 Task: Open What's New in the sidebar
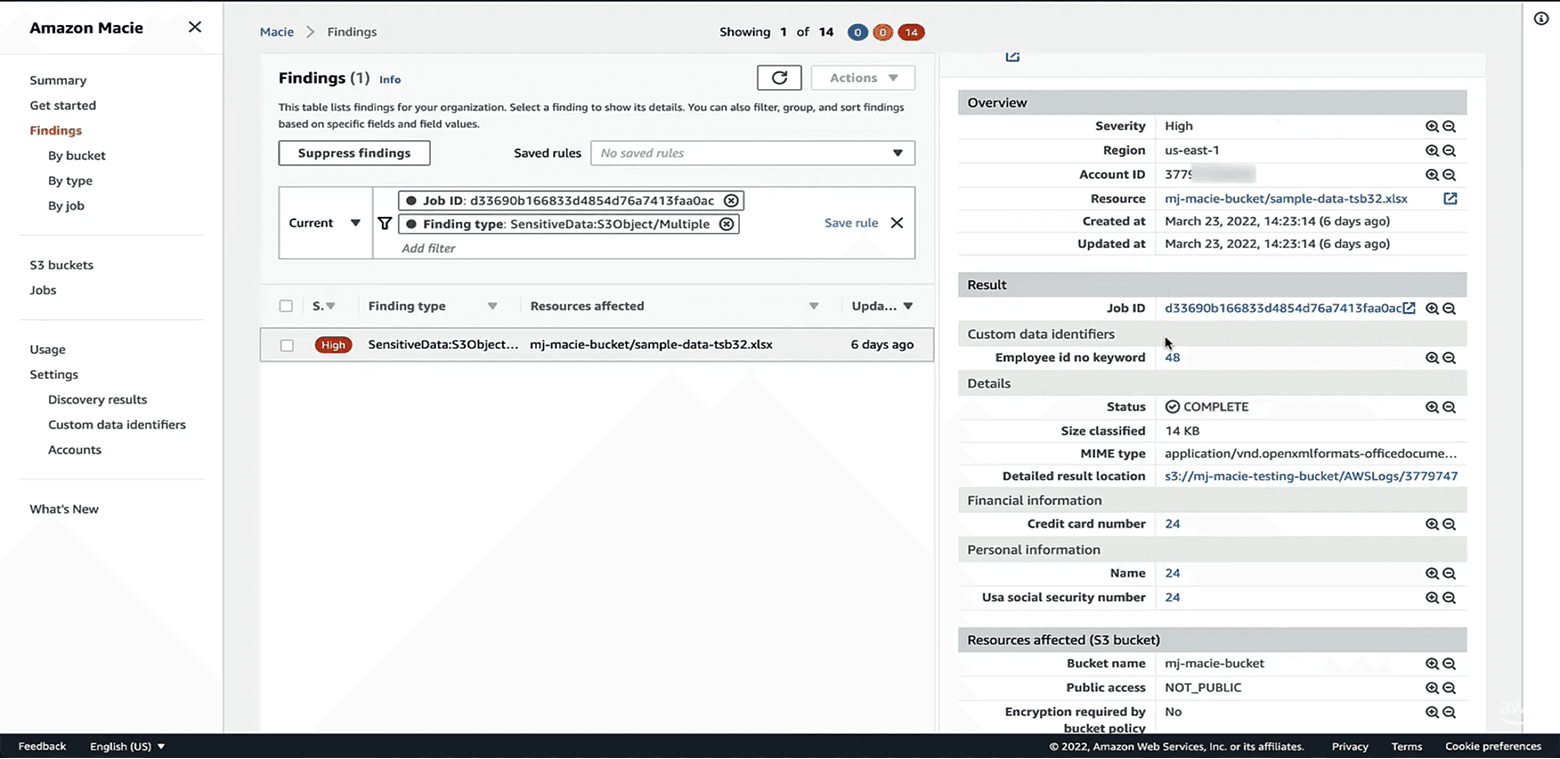64,509
